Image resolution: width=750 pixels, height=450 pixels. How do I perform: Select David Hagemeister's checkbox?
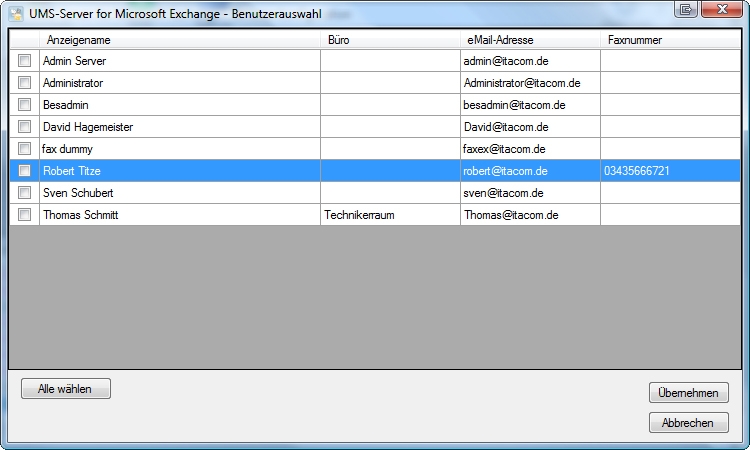click(x=24, y=127)
